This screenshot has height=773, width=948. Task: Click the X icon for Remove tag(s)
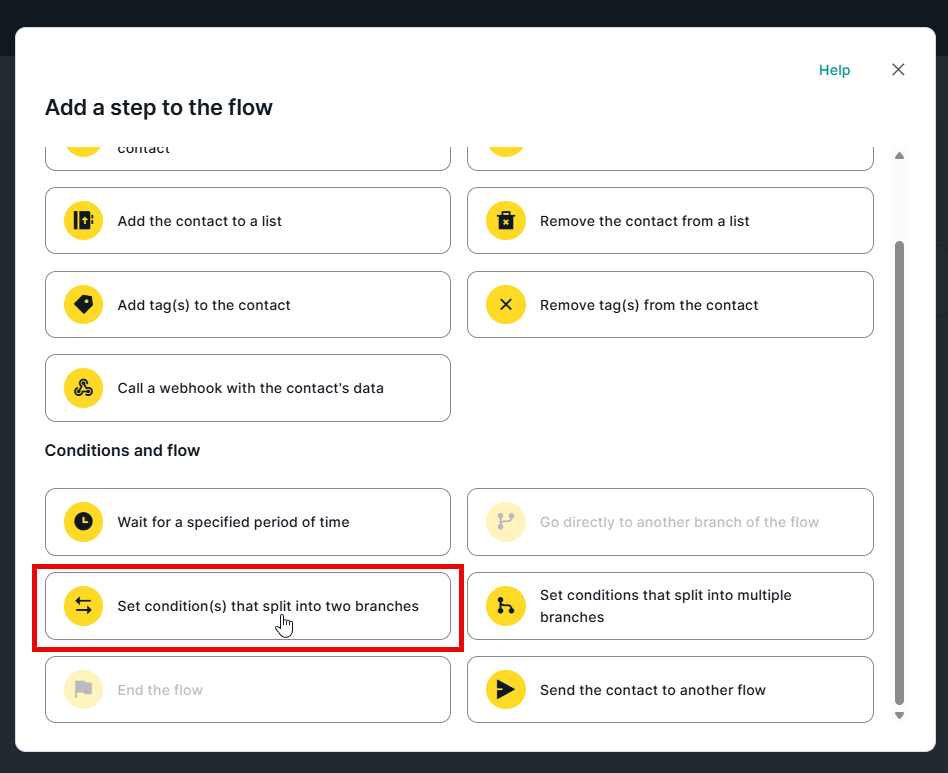click(x=506, y=305)
